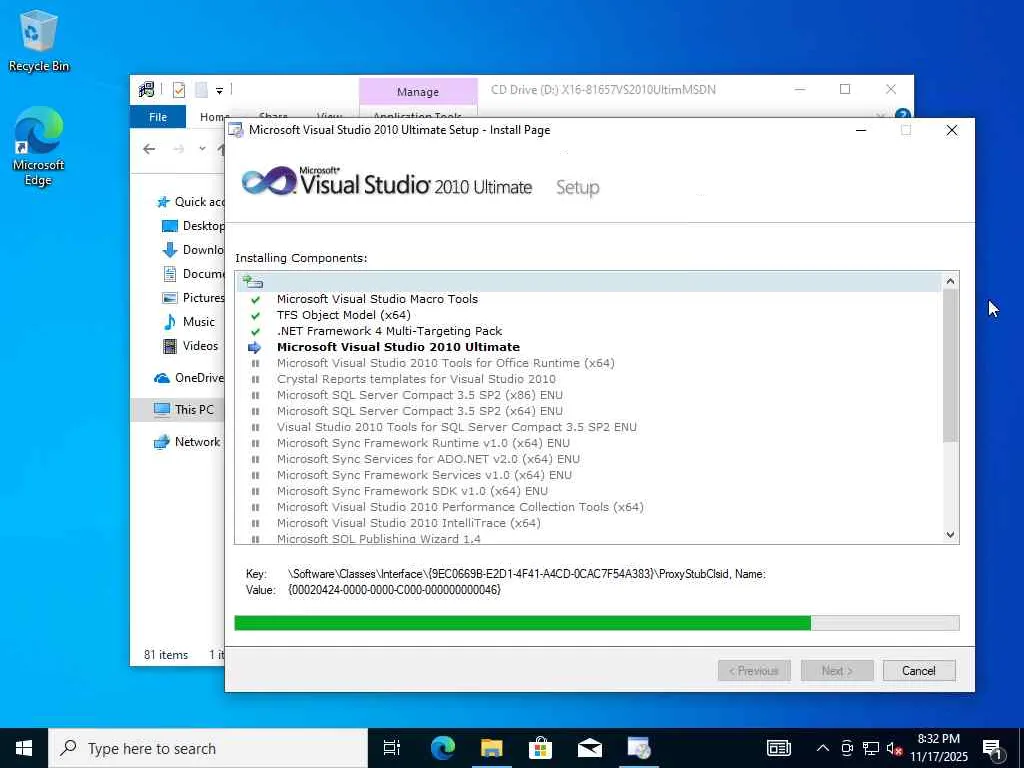Click the disabled Previous button
The height and width of the screenshot is (768, 1024).
[x=754, y=671]
